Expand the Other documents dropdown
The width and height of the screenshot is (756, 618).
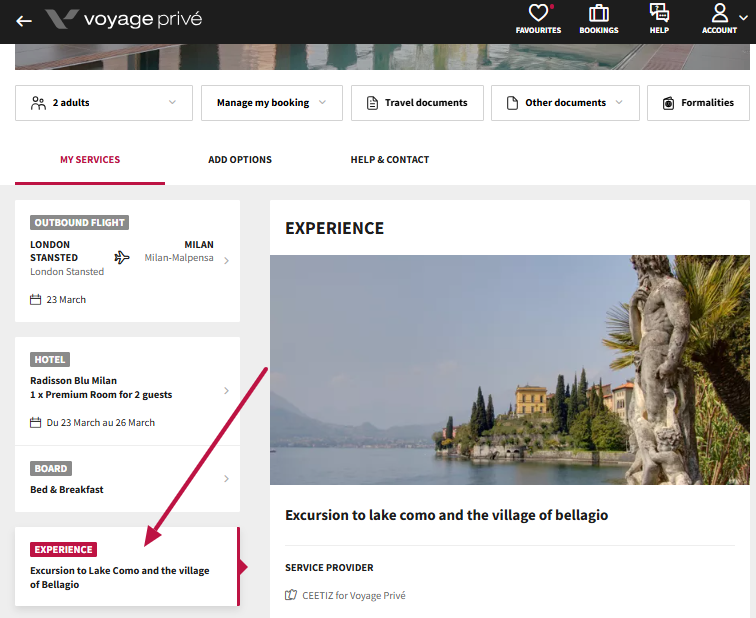click(565, 103)
